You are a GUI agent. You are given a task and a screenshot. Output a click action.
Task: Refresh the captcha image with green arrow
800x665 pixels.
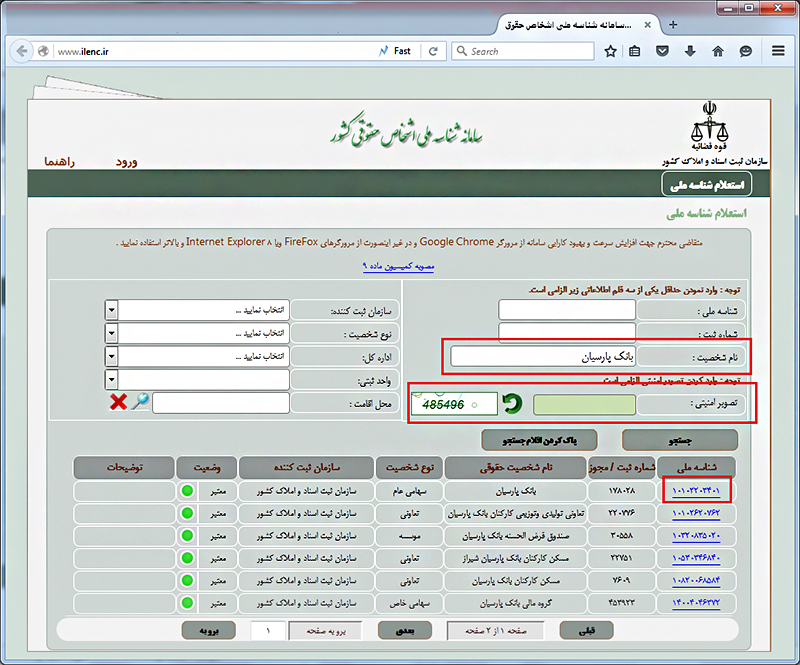(512, 404)
